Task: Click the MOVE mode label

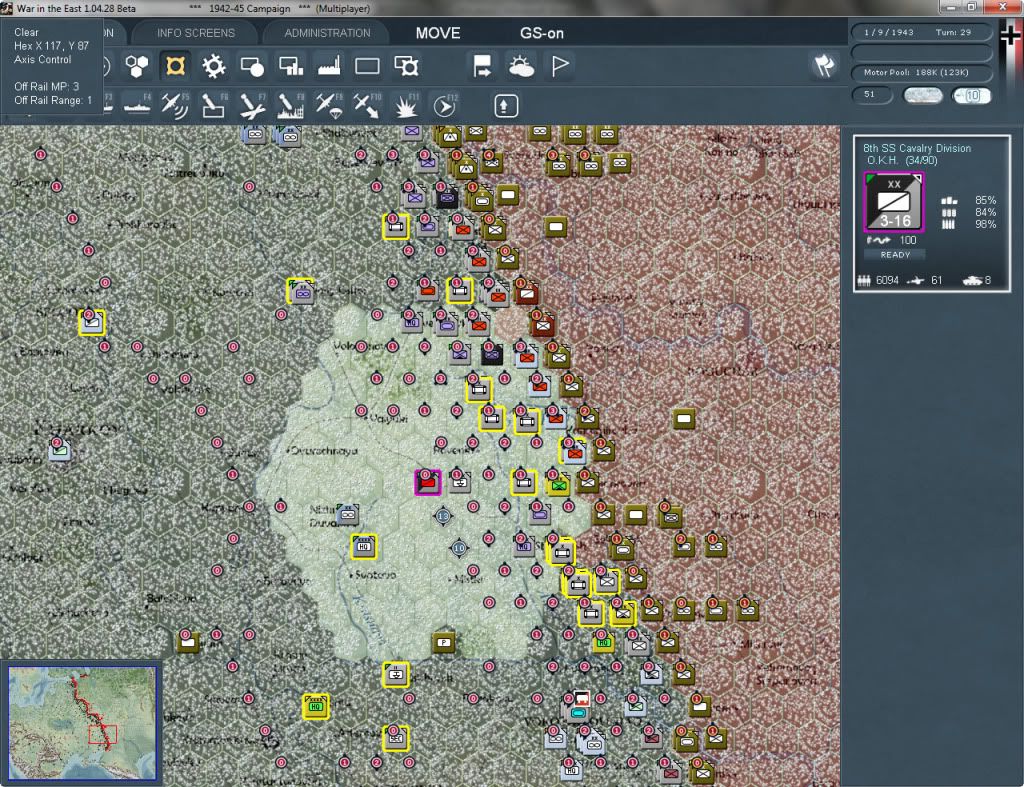Action: (438, 33)
